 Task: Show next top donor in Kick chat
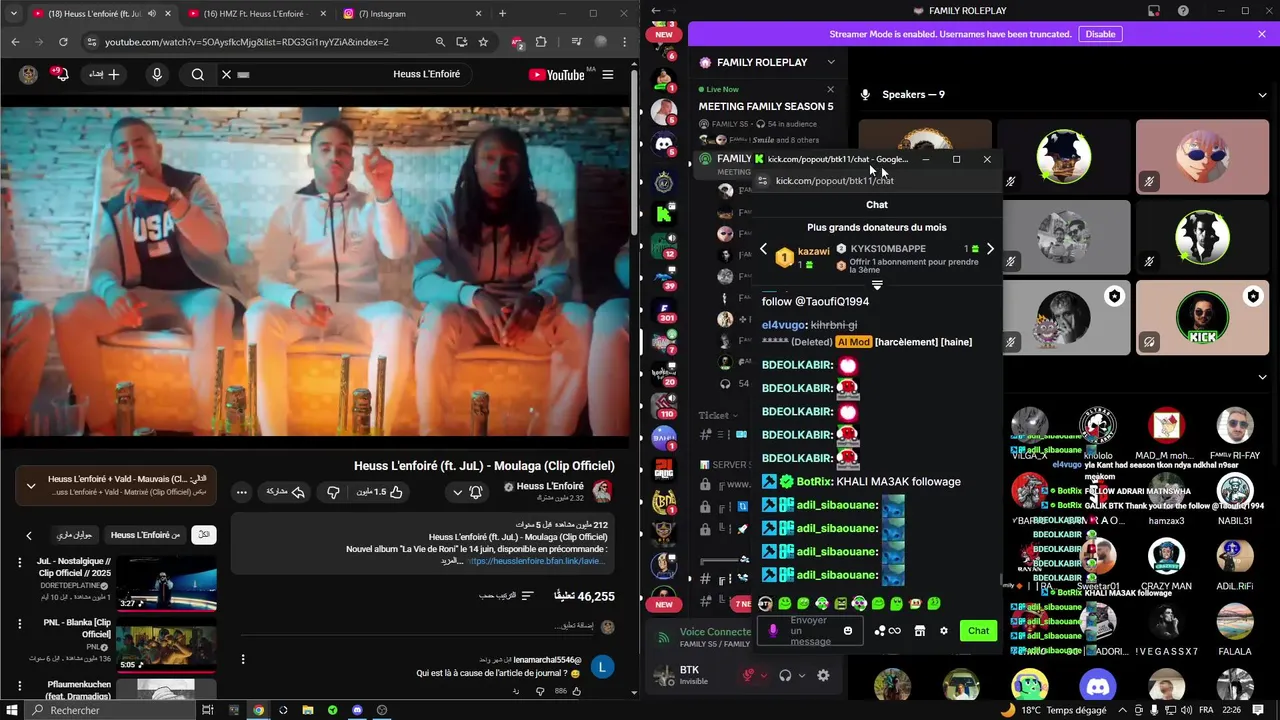pyautogui.click(x=990, y=249)
